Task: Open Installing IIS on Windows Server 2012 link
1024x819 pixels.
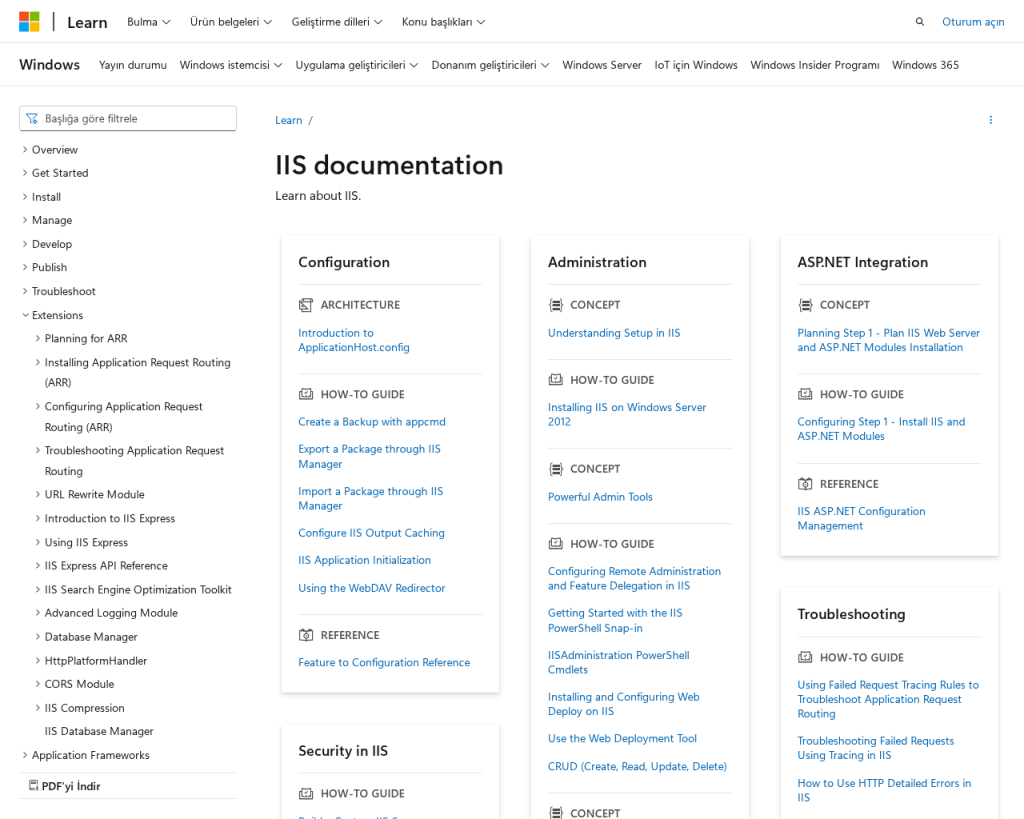Action: [x=627, y=415]
